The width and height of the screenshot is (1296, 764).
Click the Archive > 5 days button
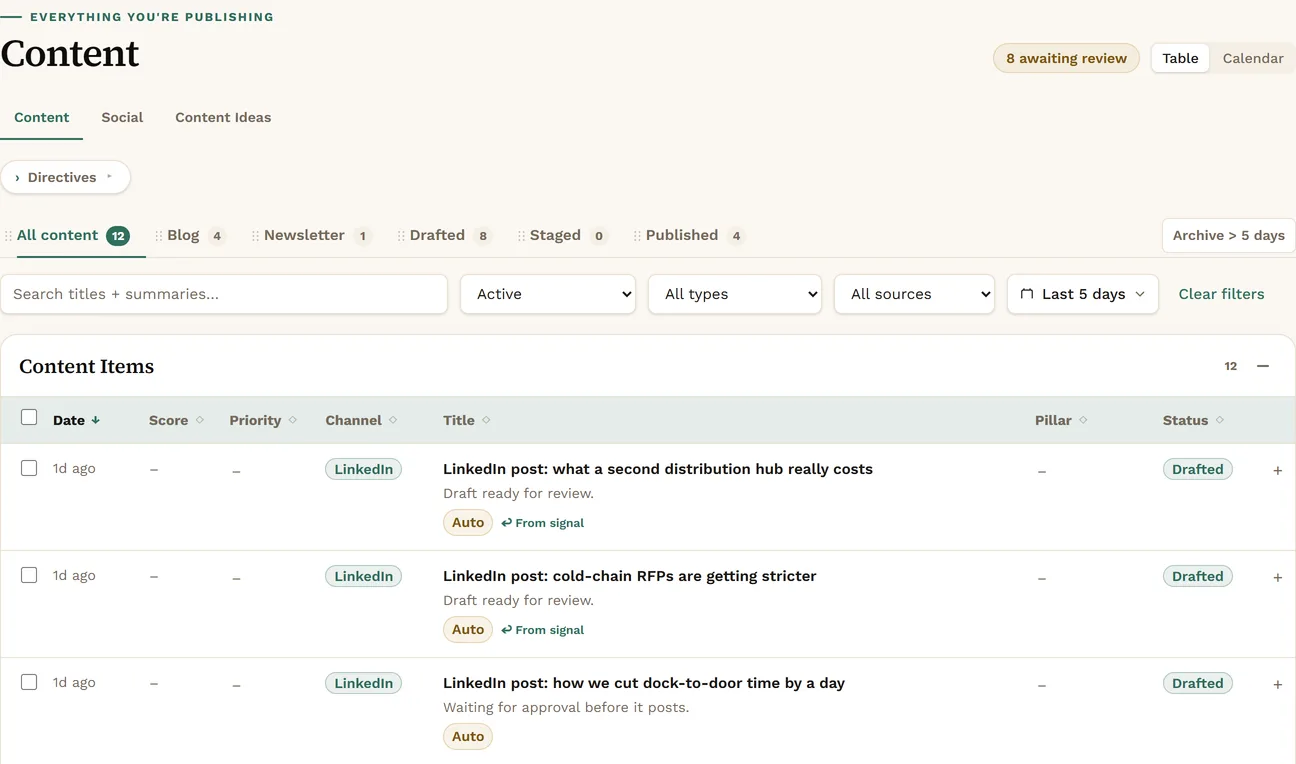1228,236
